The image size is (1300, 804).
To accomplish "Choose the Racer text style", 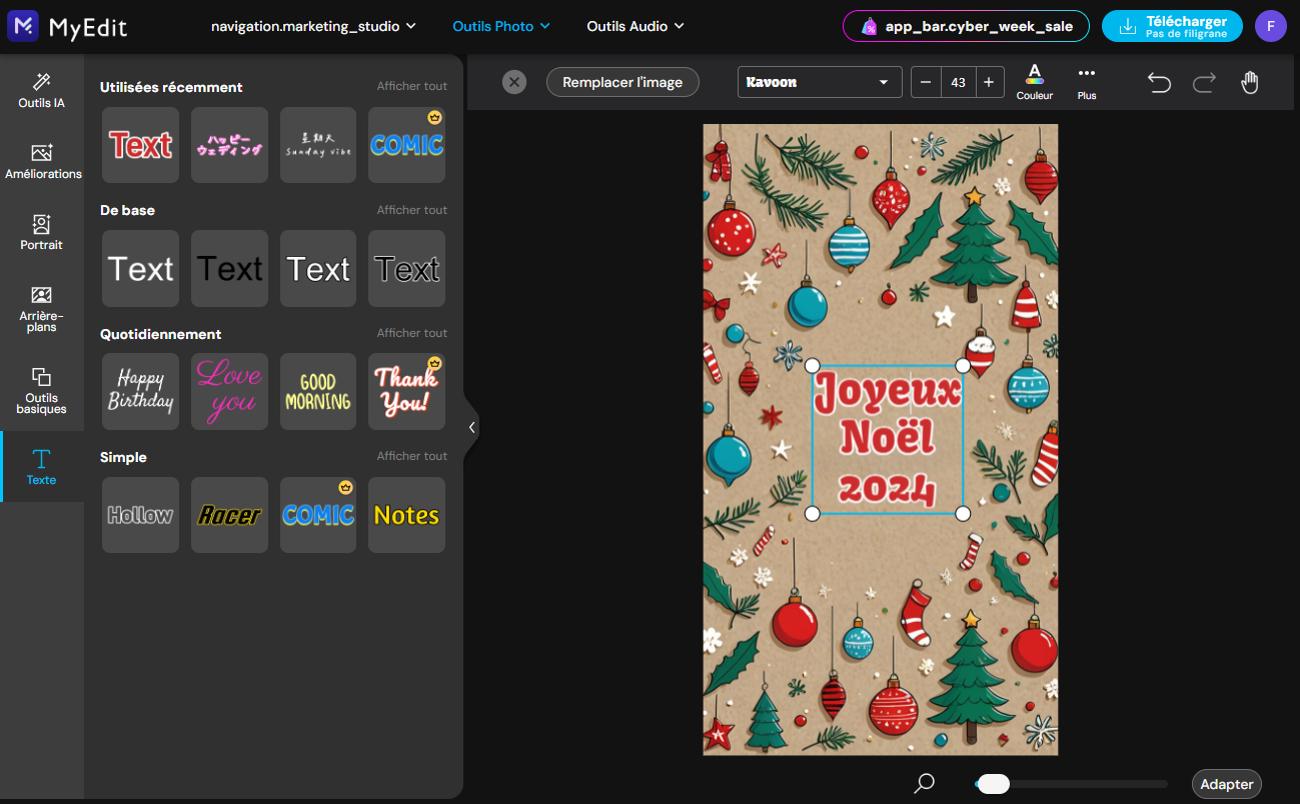I will coord(230,515).
